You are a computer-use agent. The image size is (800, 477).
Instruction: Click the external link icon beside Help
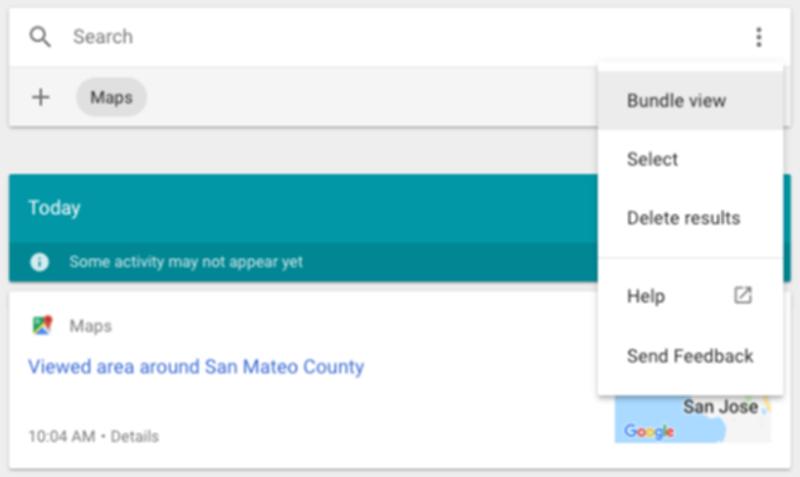(742, 295)
